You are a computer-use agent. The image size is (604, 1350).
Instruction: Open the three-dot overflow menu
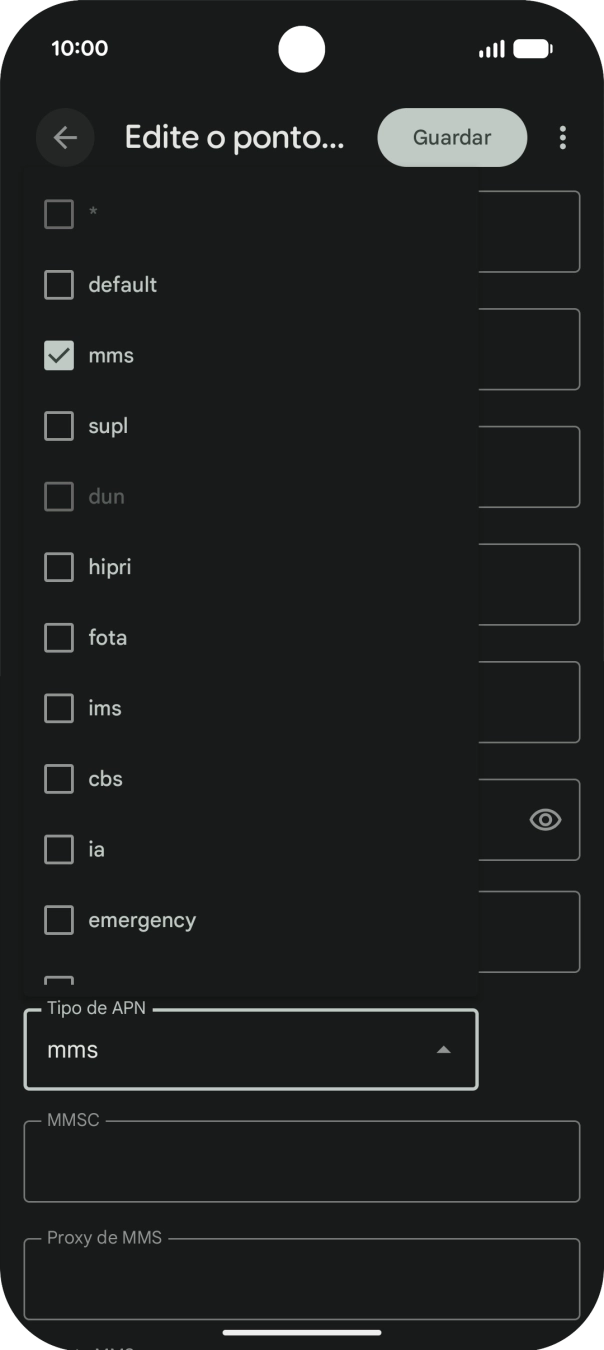(x=563, y=138)
